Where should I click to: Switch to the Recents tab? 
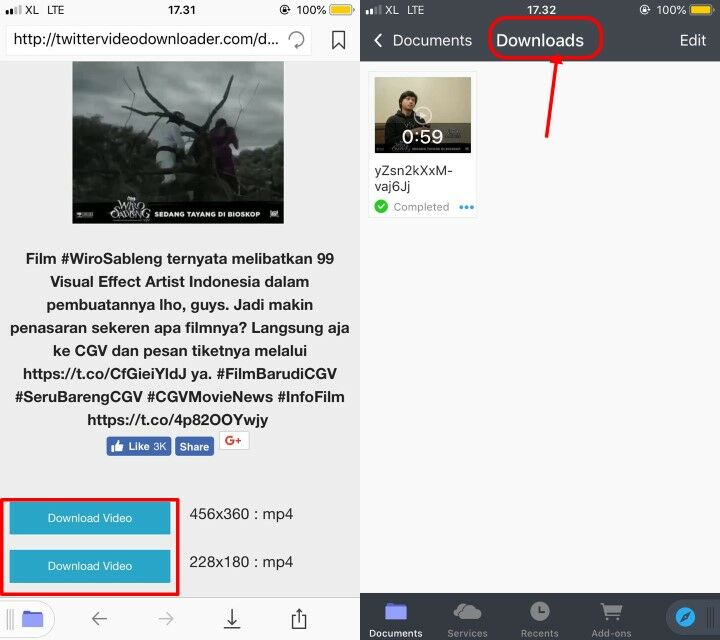(x=540, y=620)
